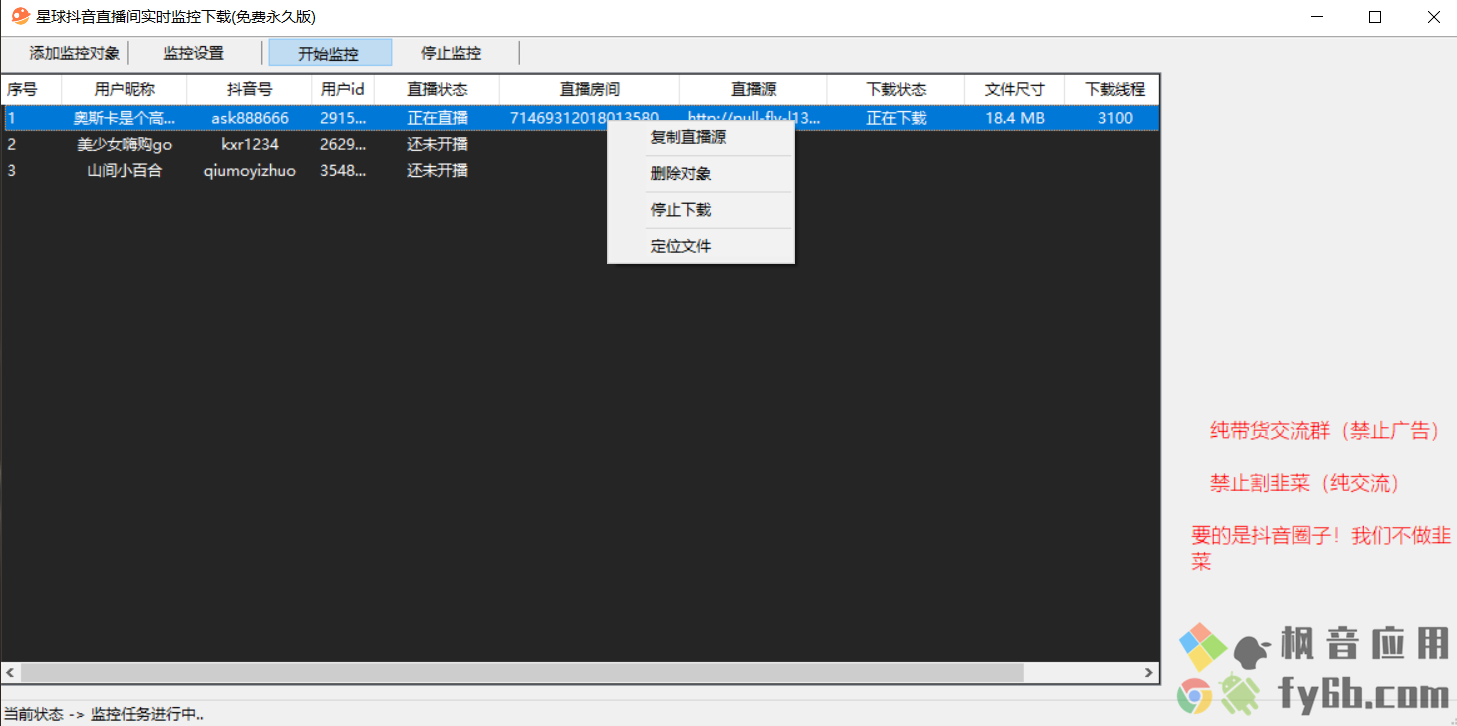Click the qiumoyizhuo cell

point(250,170)
